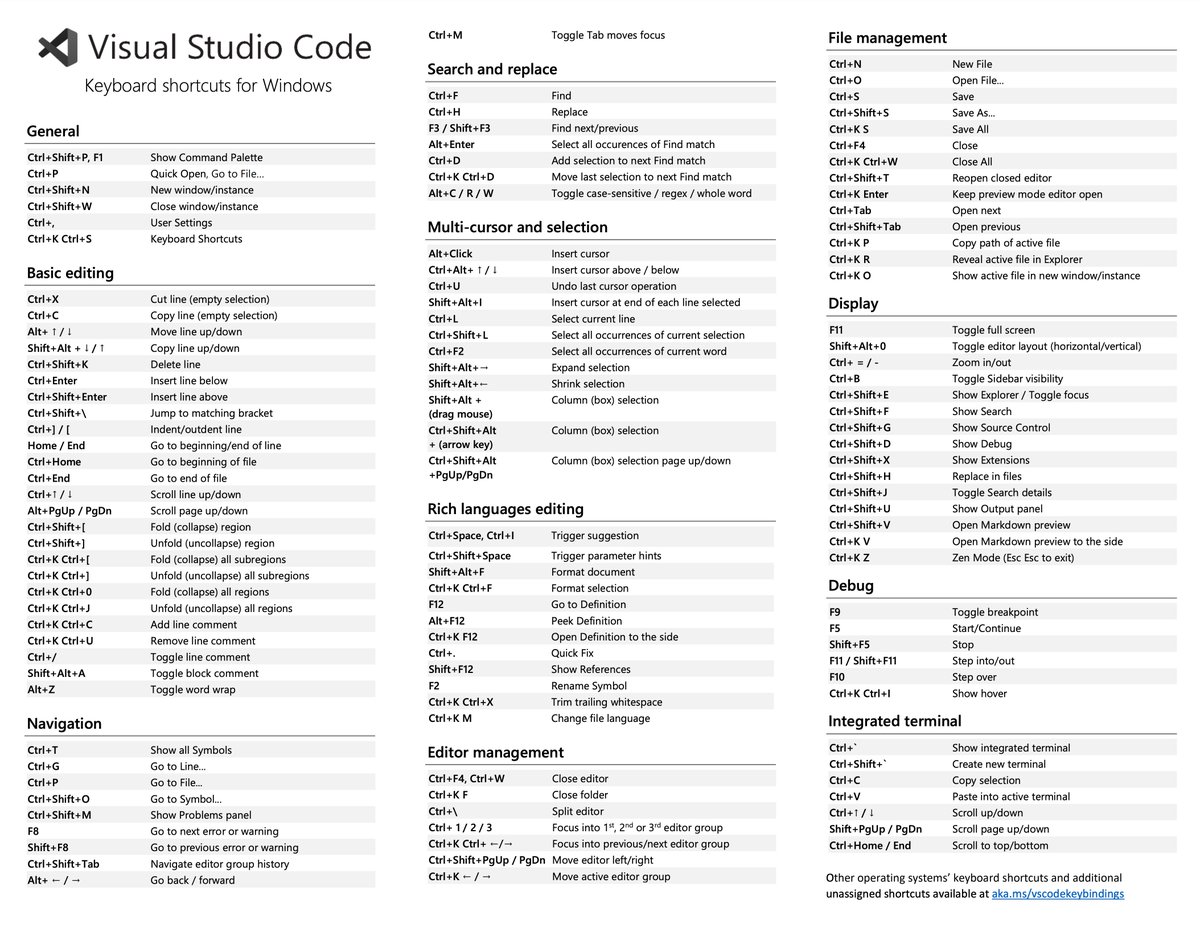Select the 'User Settings' row text

click(181, 223)
